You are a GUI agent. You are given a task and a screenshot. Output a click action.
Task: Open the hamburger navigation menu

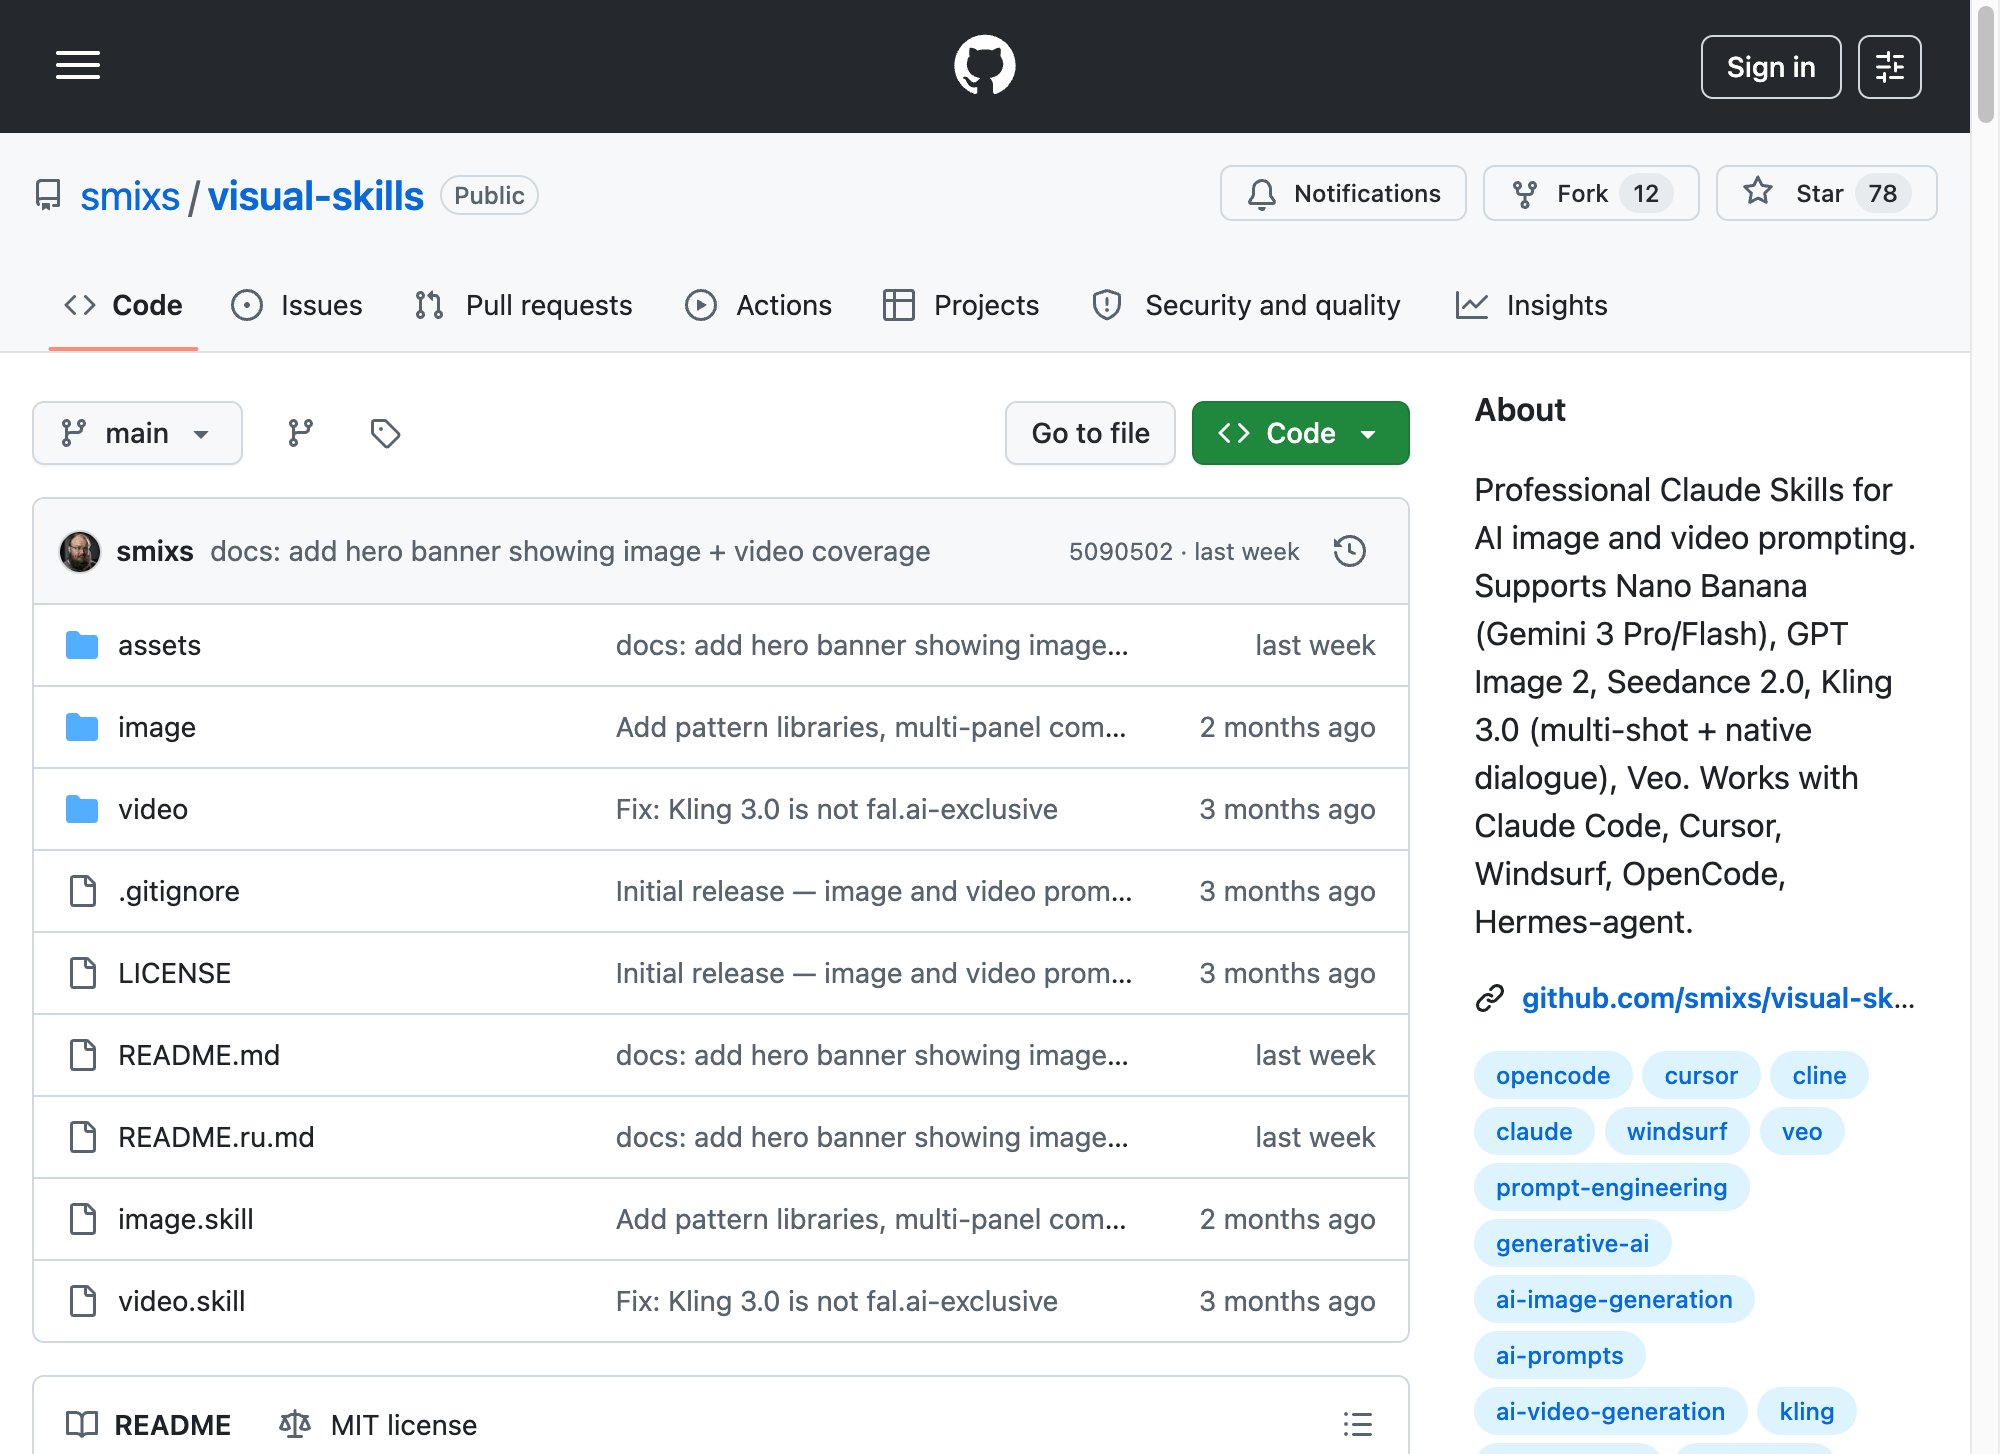78,66
